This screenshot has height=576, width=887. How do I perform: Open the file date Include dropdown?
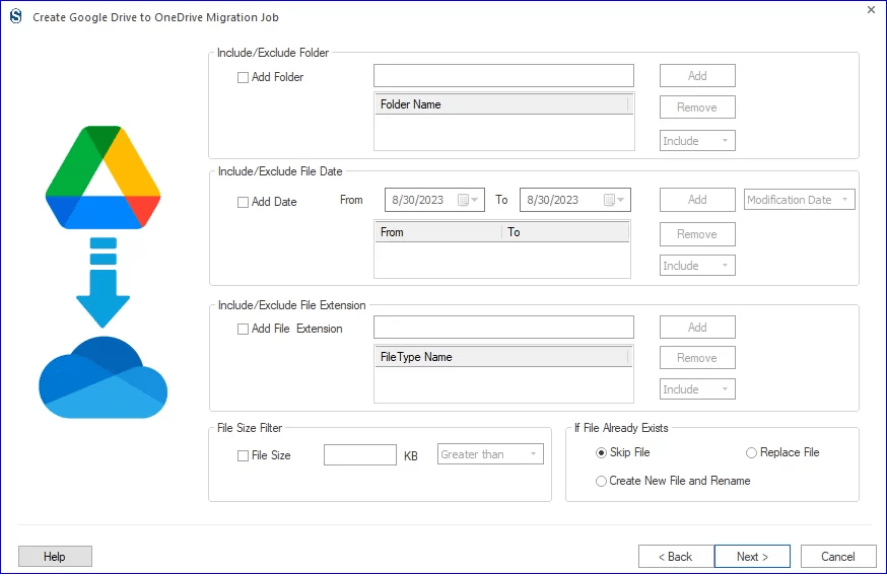pyautogui.click(x=697, y=265)
